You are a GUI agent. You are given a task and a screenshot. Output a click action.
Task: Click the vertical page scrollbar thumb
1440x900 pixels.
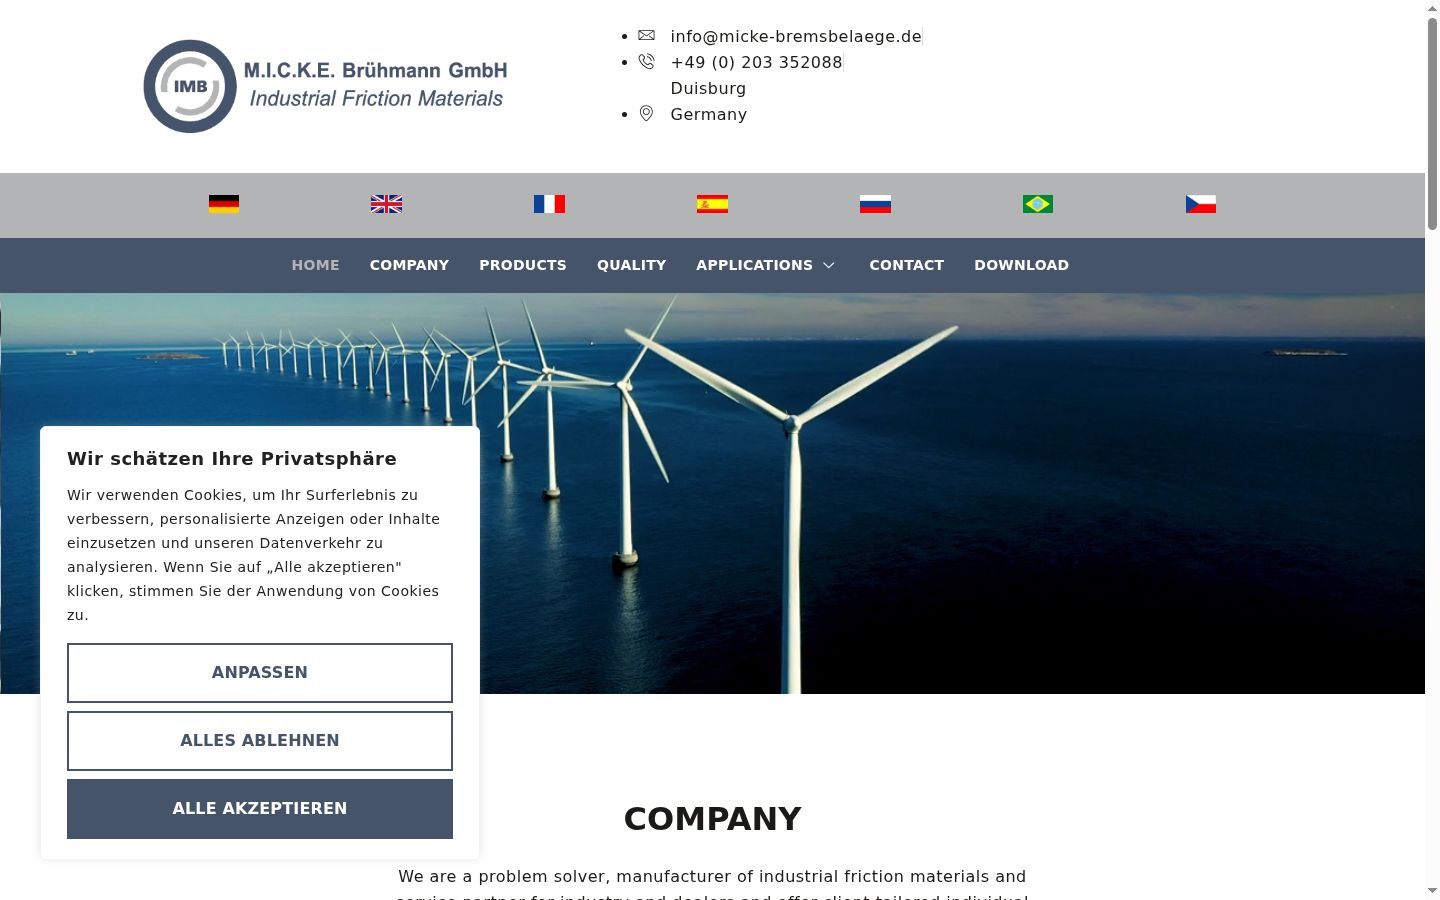click(x=1432, y=122)
